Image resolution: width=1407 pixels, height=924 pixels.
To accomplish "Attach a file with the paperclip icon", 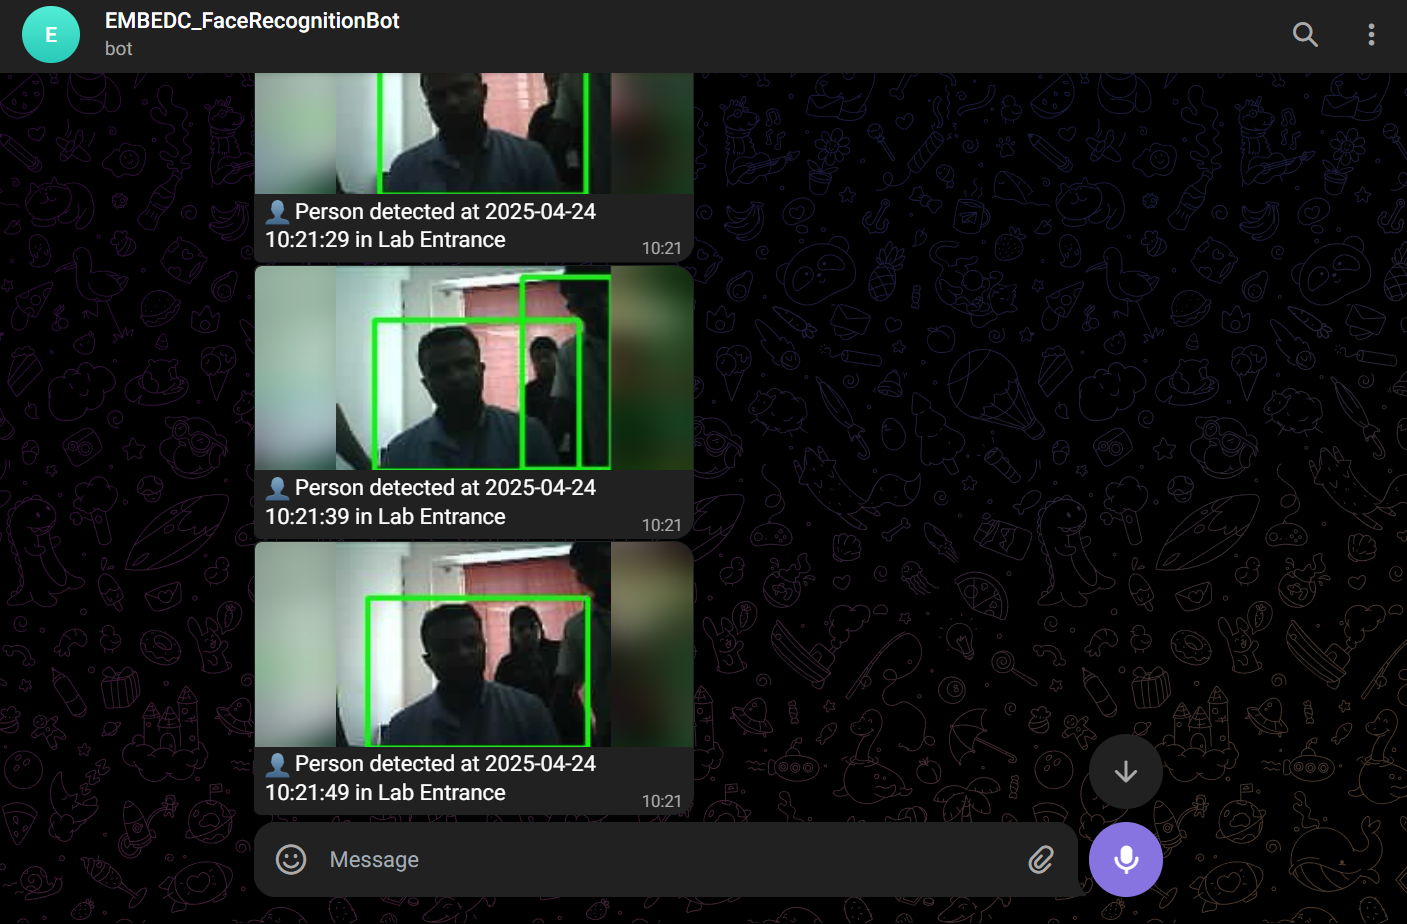I will tap(1041, 859).
